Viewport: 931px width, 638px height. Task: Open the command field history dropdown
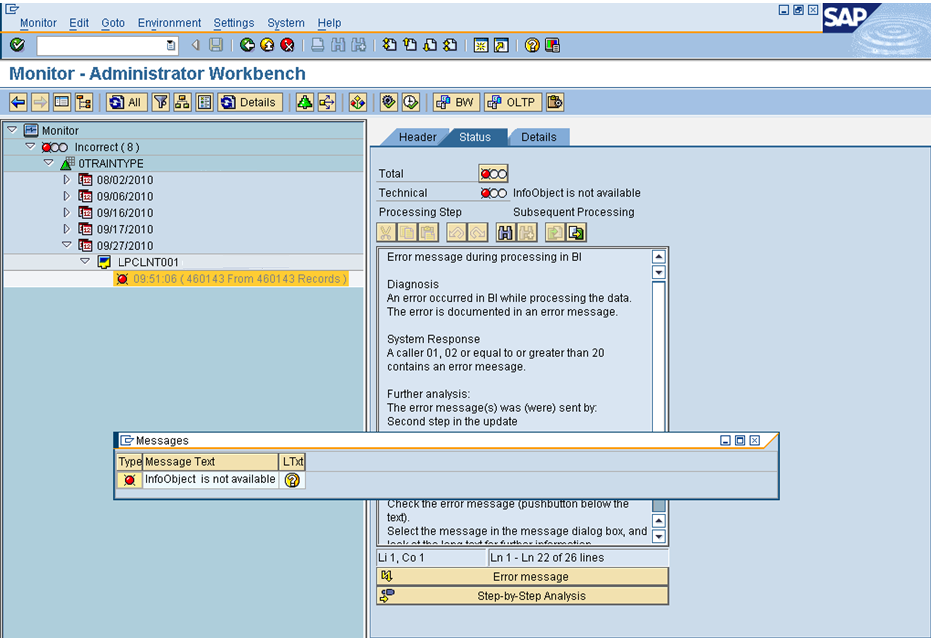[x=170, y=45]
